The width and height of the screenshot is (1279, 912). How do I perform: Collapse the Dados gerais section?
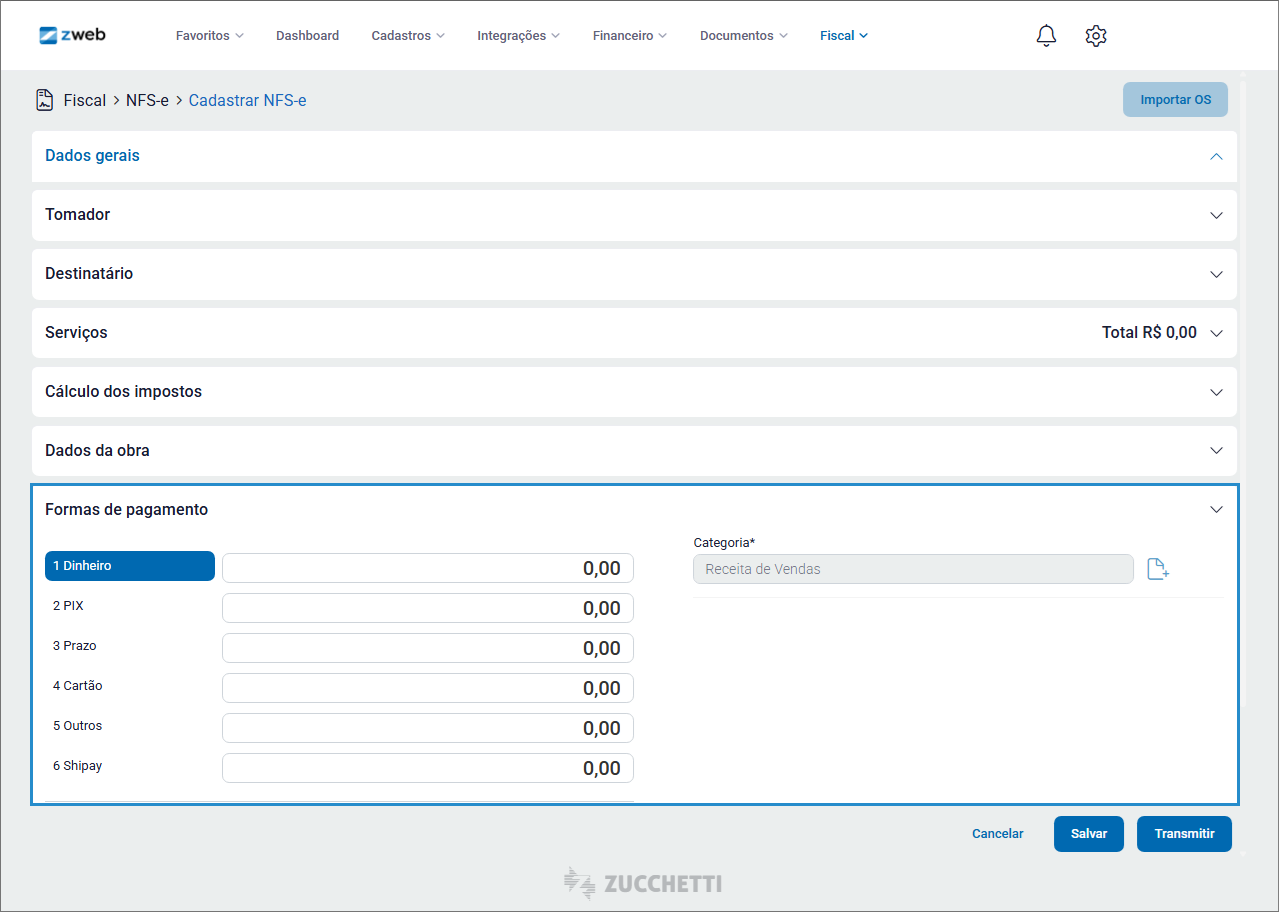click(x=1216, y=156)
